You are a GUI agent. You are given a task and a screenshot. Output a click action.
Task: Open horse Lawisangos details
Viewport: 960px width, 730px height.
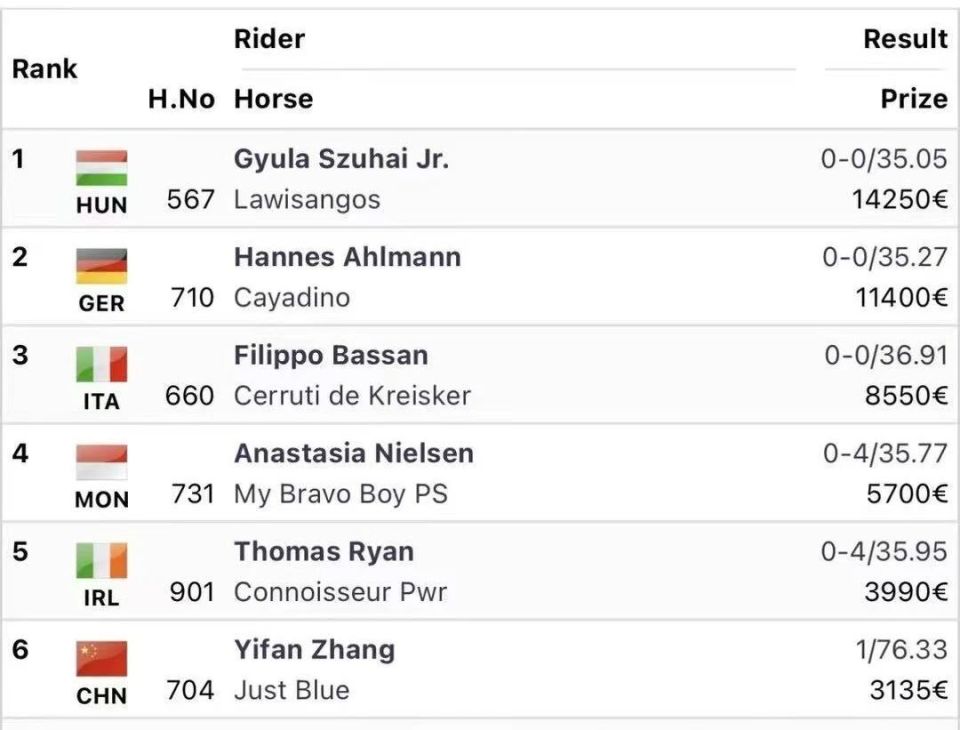pyautogui.click(x=307, y=200)
